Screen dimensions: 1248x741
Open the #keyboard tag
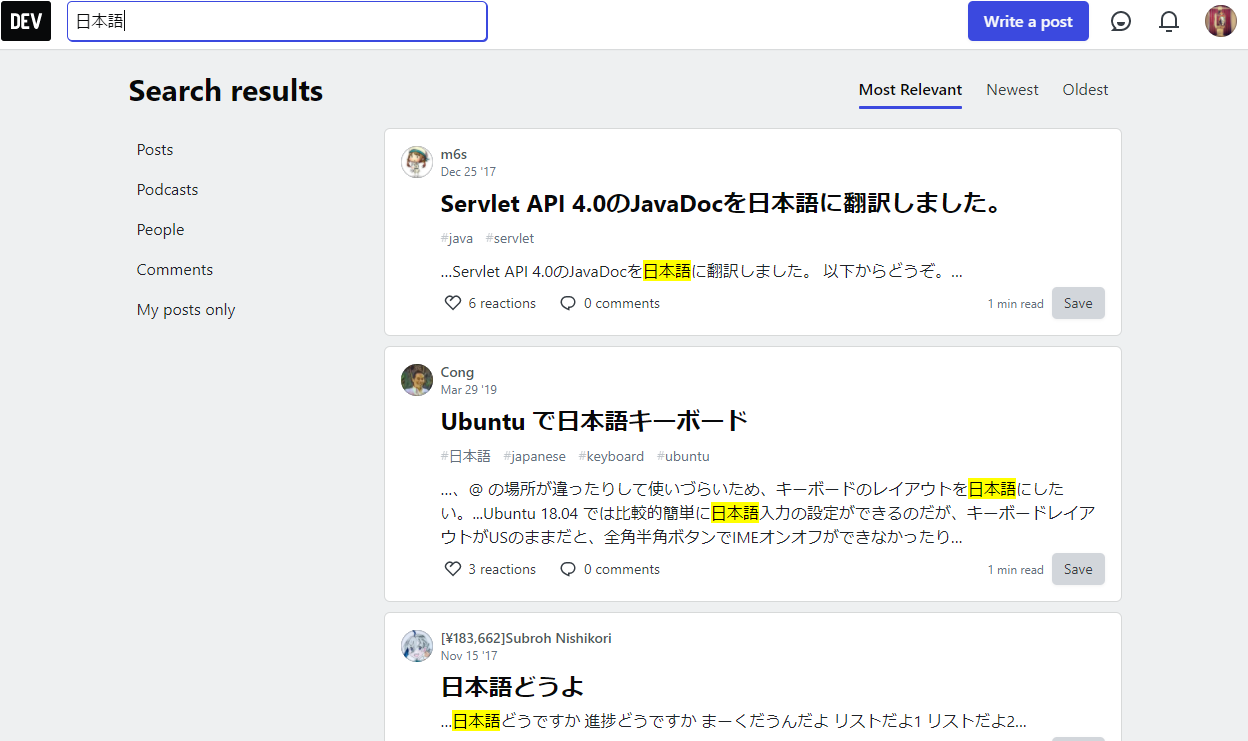coord(611,456)
